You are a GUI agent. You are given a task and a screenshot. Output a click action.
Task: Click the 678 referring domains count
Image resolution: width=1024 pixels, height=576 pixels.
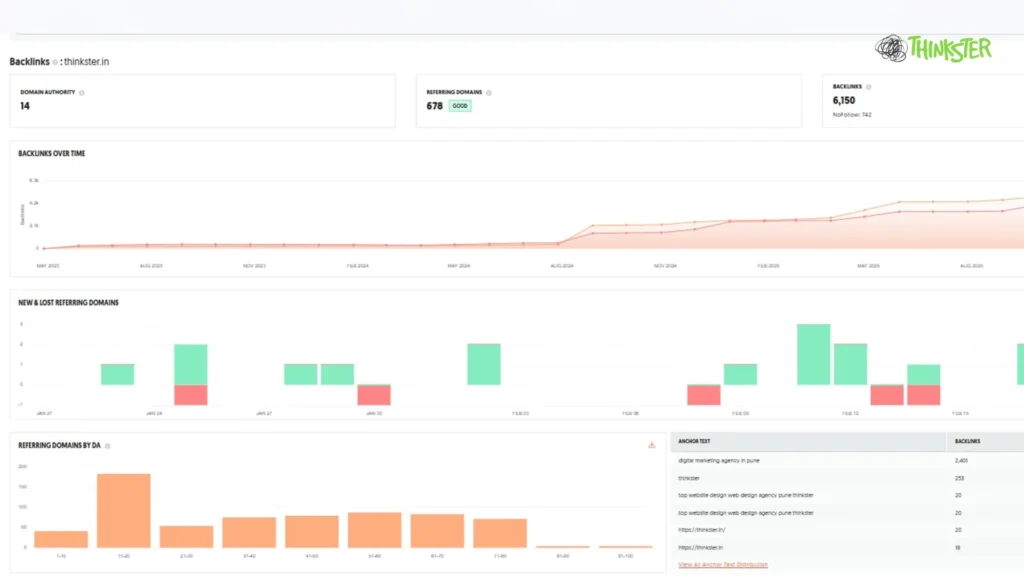click(x=434, y=106)
